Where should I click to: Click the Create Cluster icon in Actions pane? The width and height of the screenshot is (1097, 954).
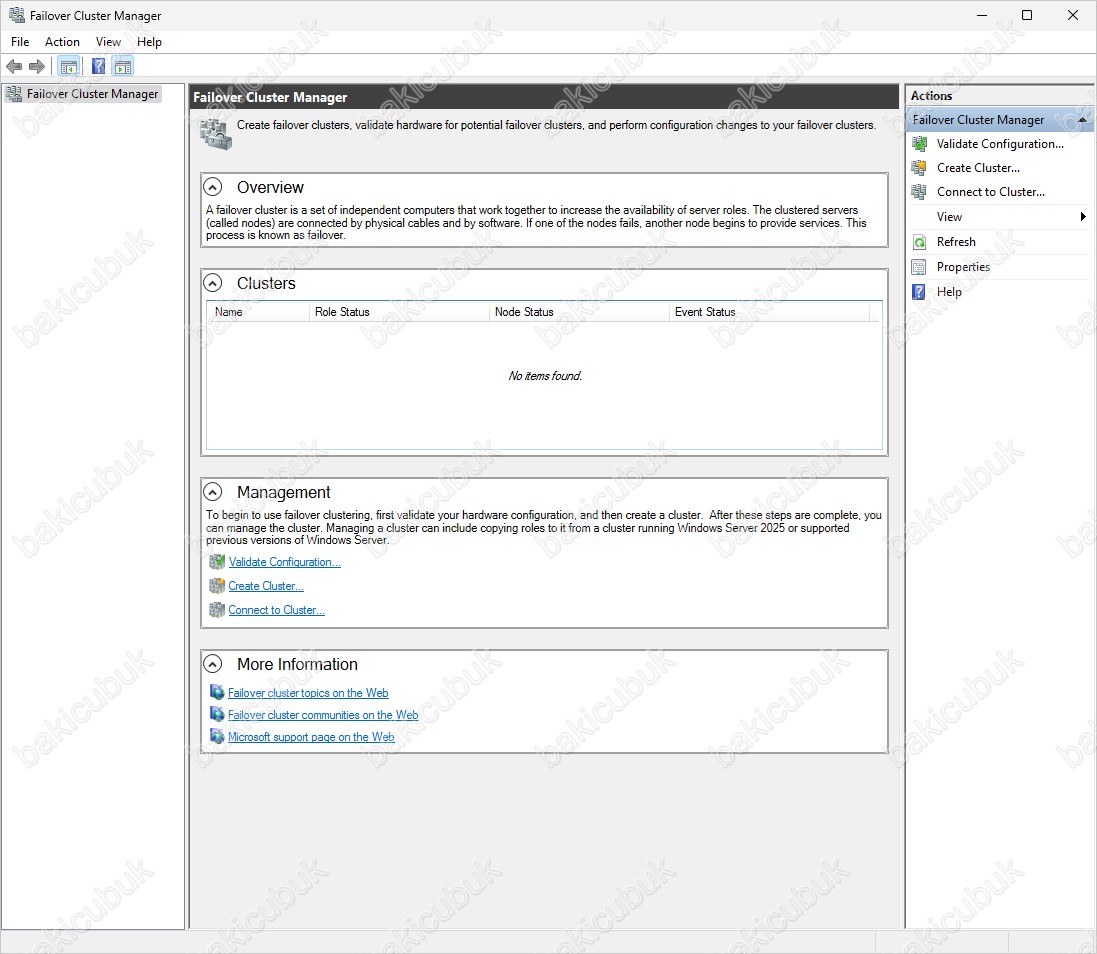pyautogui.click(x=919, y=168)
